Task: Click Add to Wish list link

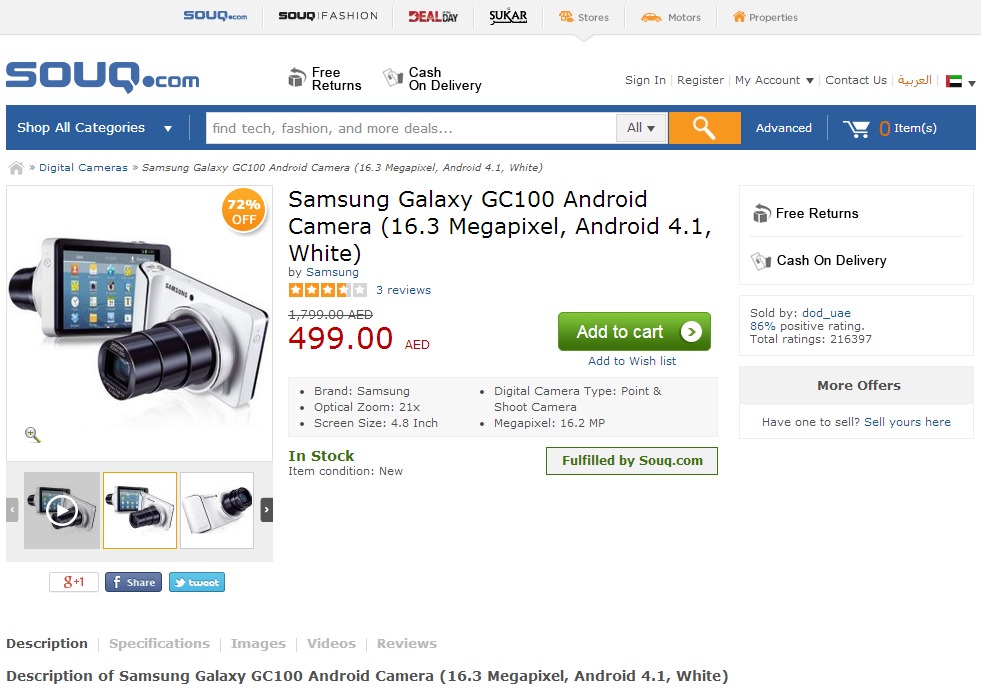Action: tap(632, 361)
